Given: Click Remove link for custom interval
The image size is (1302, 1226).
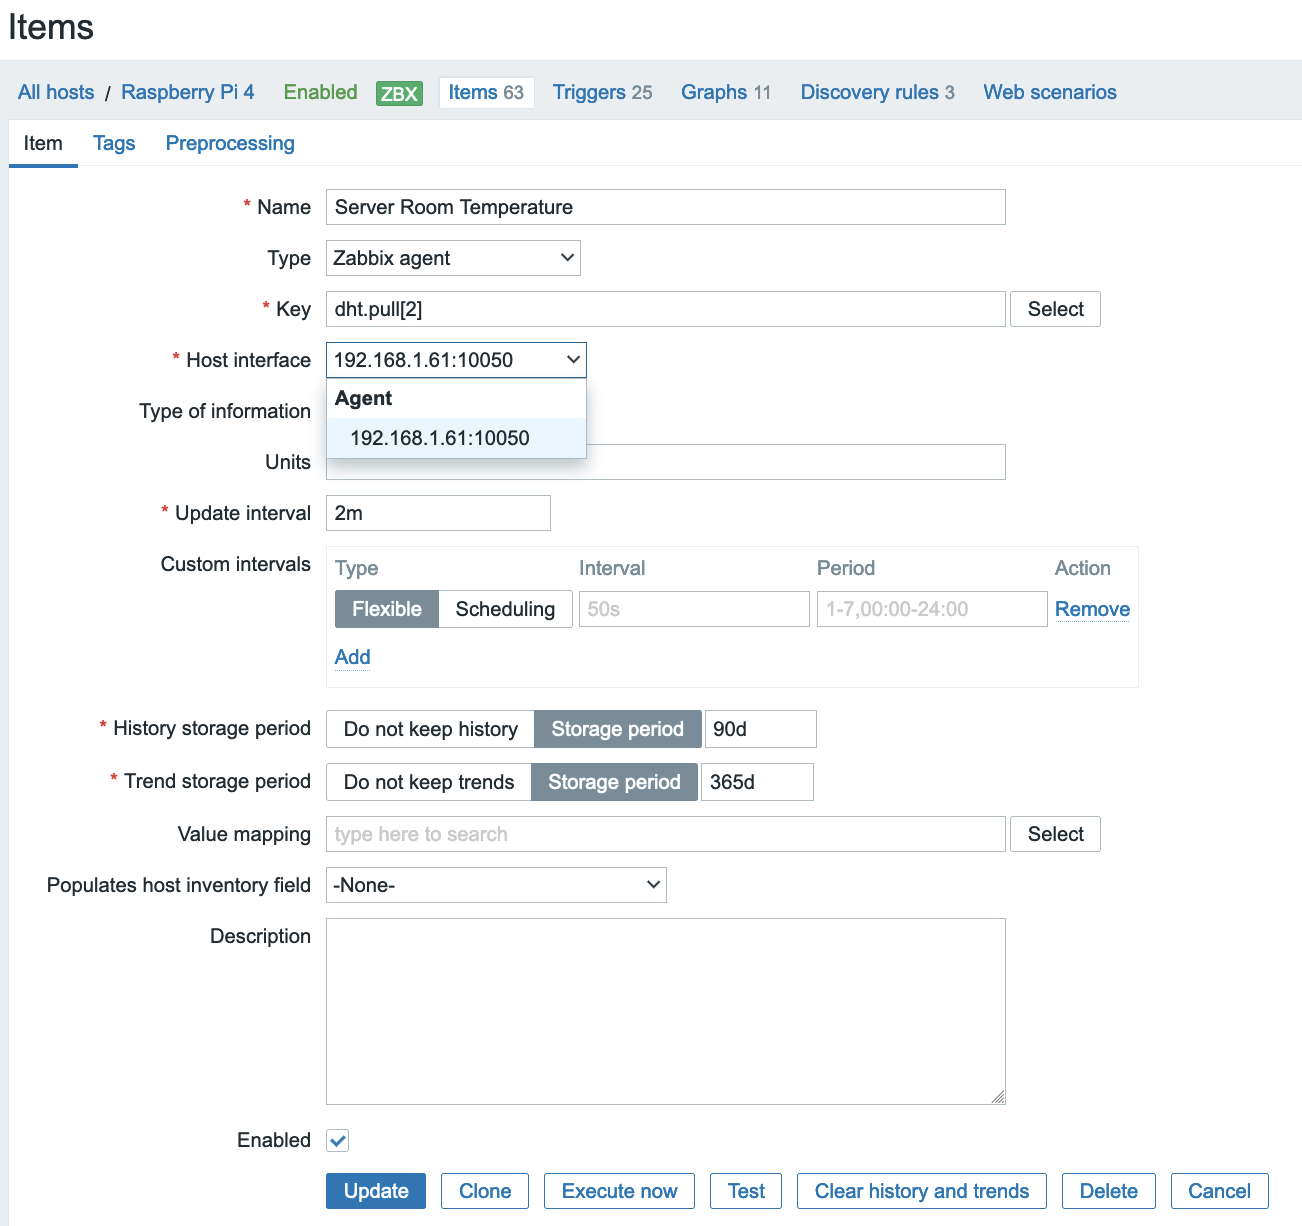Looking at the screenshot, I should (1092, 609).
